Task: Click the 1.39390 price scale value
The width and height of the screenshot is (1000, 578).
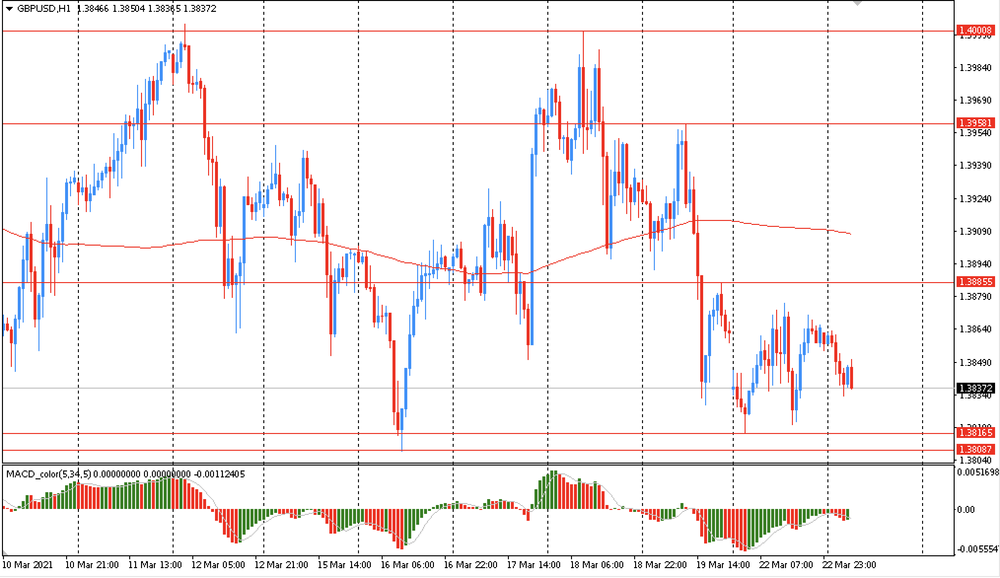Action: tap(976, 166)
